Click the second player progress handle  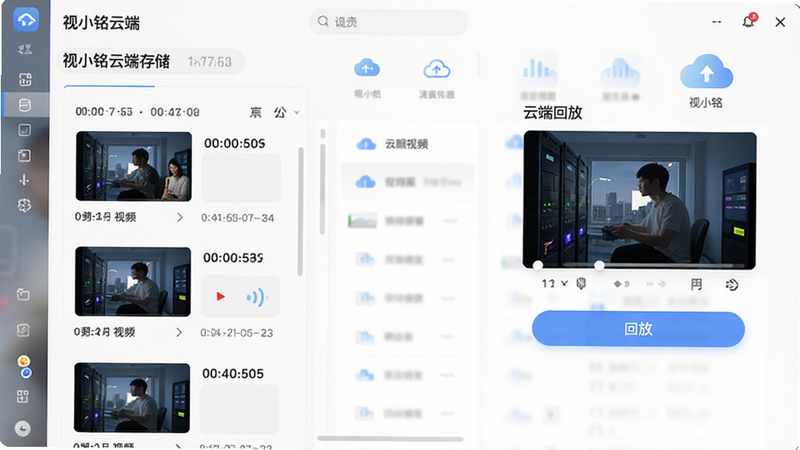click(x=599, y=265)
